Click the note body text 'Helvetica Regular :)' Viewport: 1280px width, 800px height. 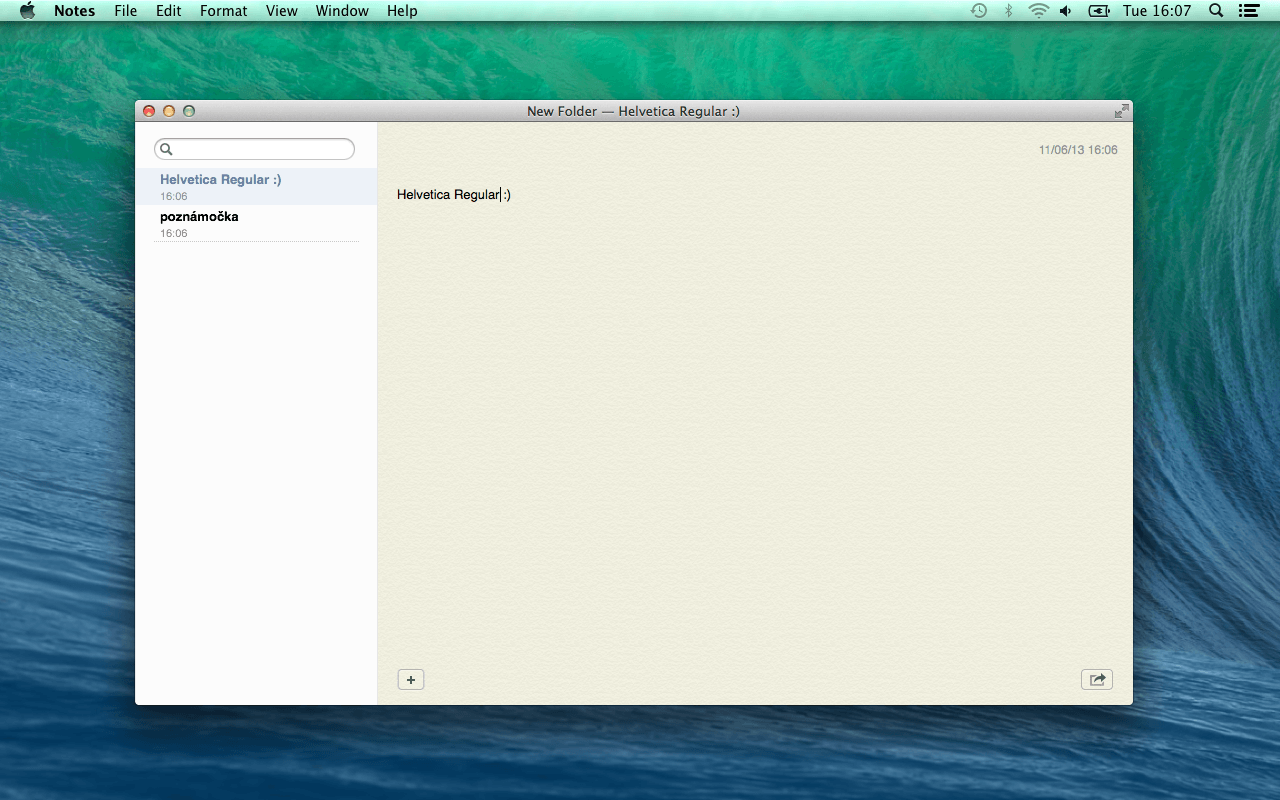(454, 194)
